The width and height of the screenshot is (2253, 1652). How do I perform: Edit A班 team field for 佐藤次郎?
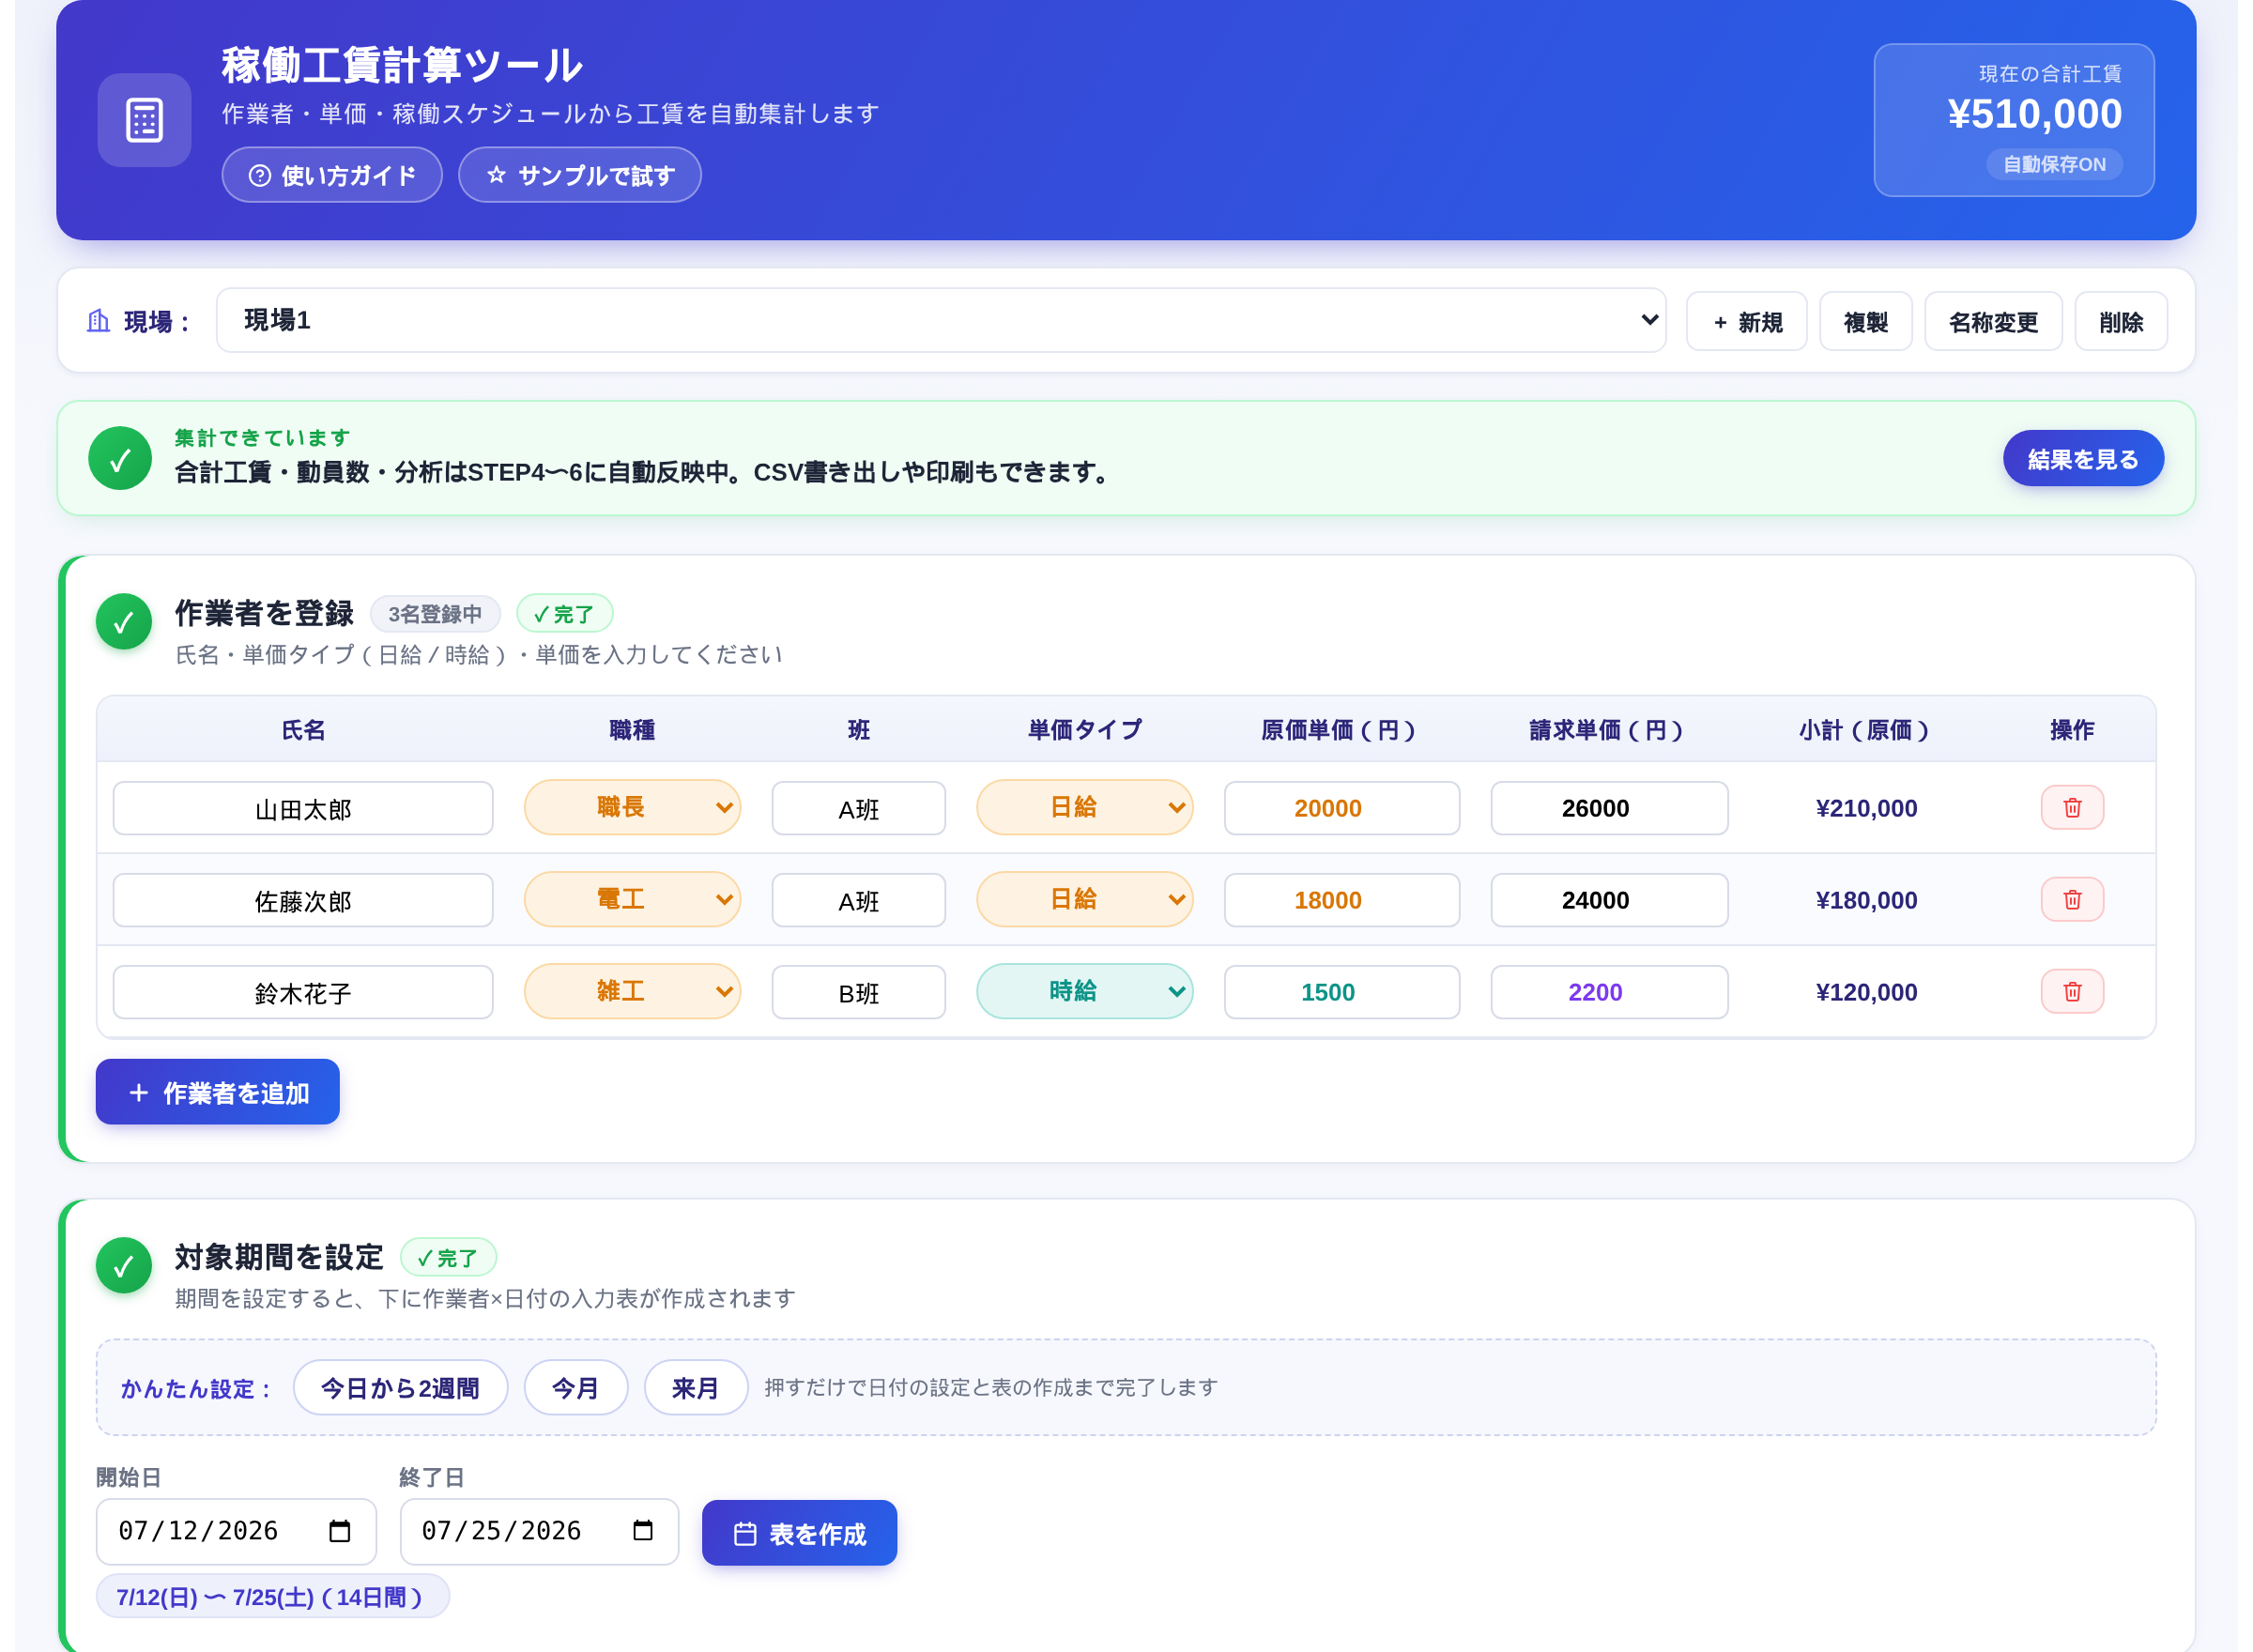coord(858,900)
